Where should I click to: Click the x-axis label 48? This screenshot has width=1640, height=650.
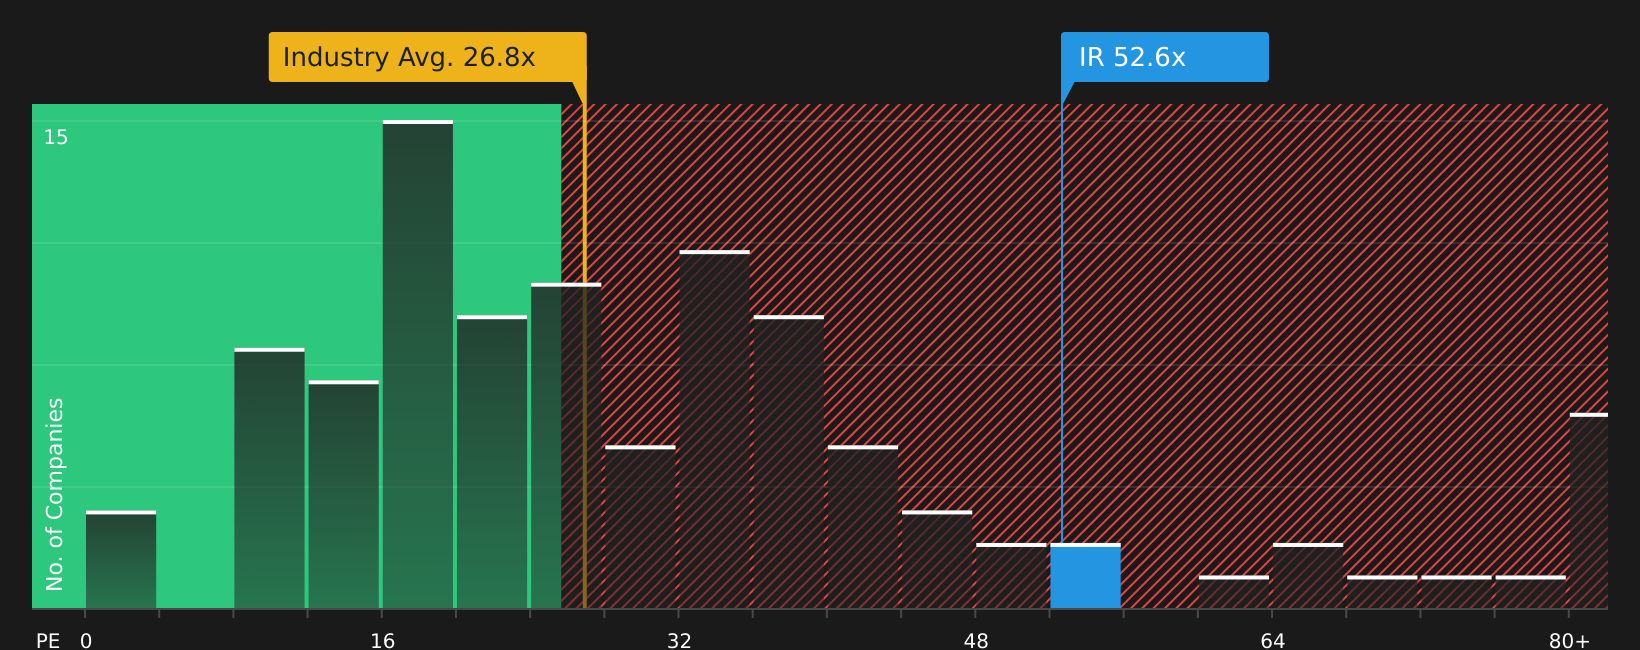[976, 640]
